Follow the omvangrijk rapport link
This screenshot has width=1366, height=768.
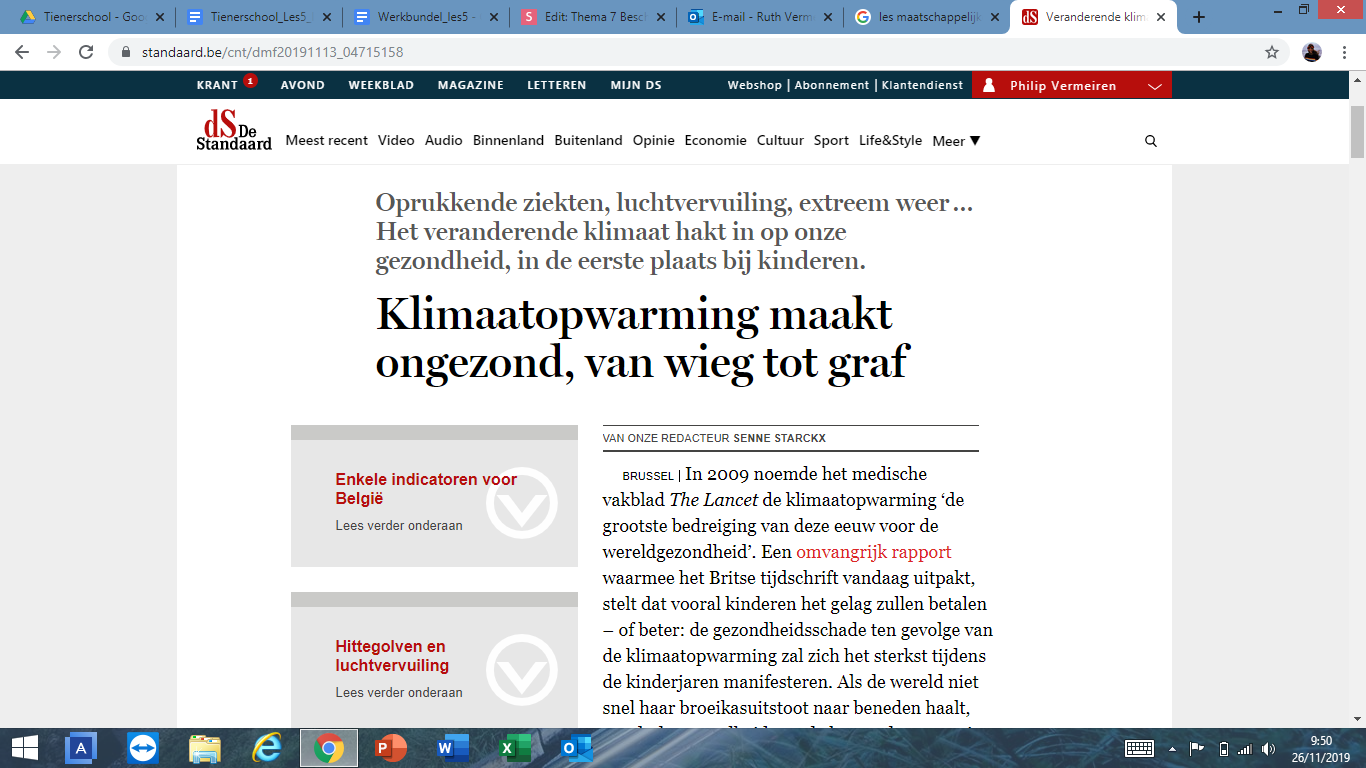pyautogui.click(x=874, y=552)
